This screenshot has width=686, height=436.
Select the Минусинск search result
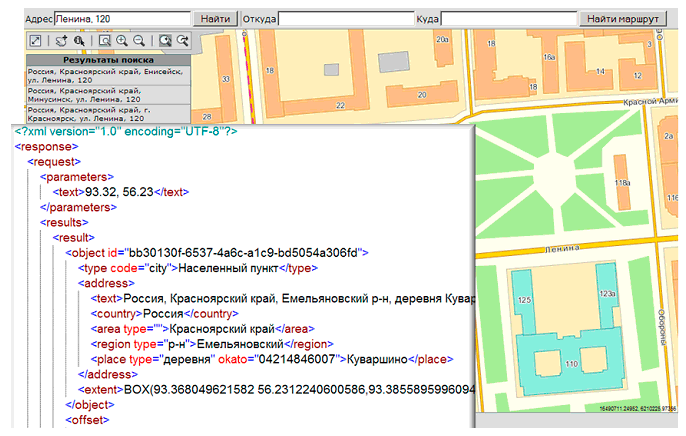click(x=106, y=95)
